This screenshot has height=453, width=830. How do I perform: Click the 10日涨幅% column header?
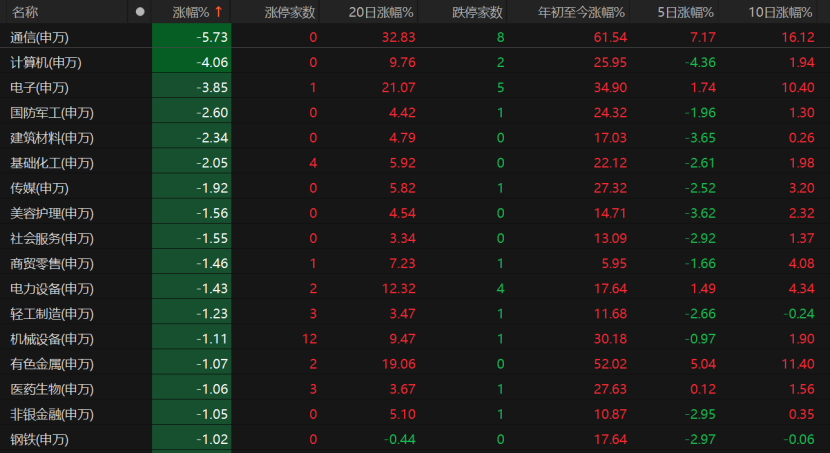click(780, 12)
